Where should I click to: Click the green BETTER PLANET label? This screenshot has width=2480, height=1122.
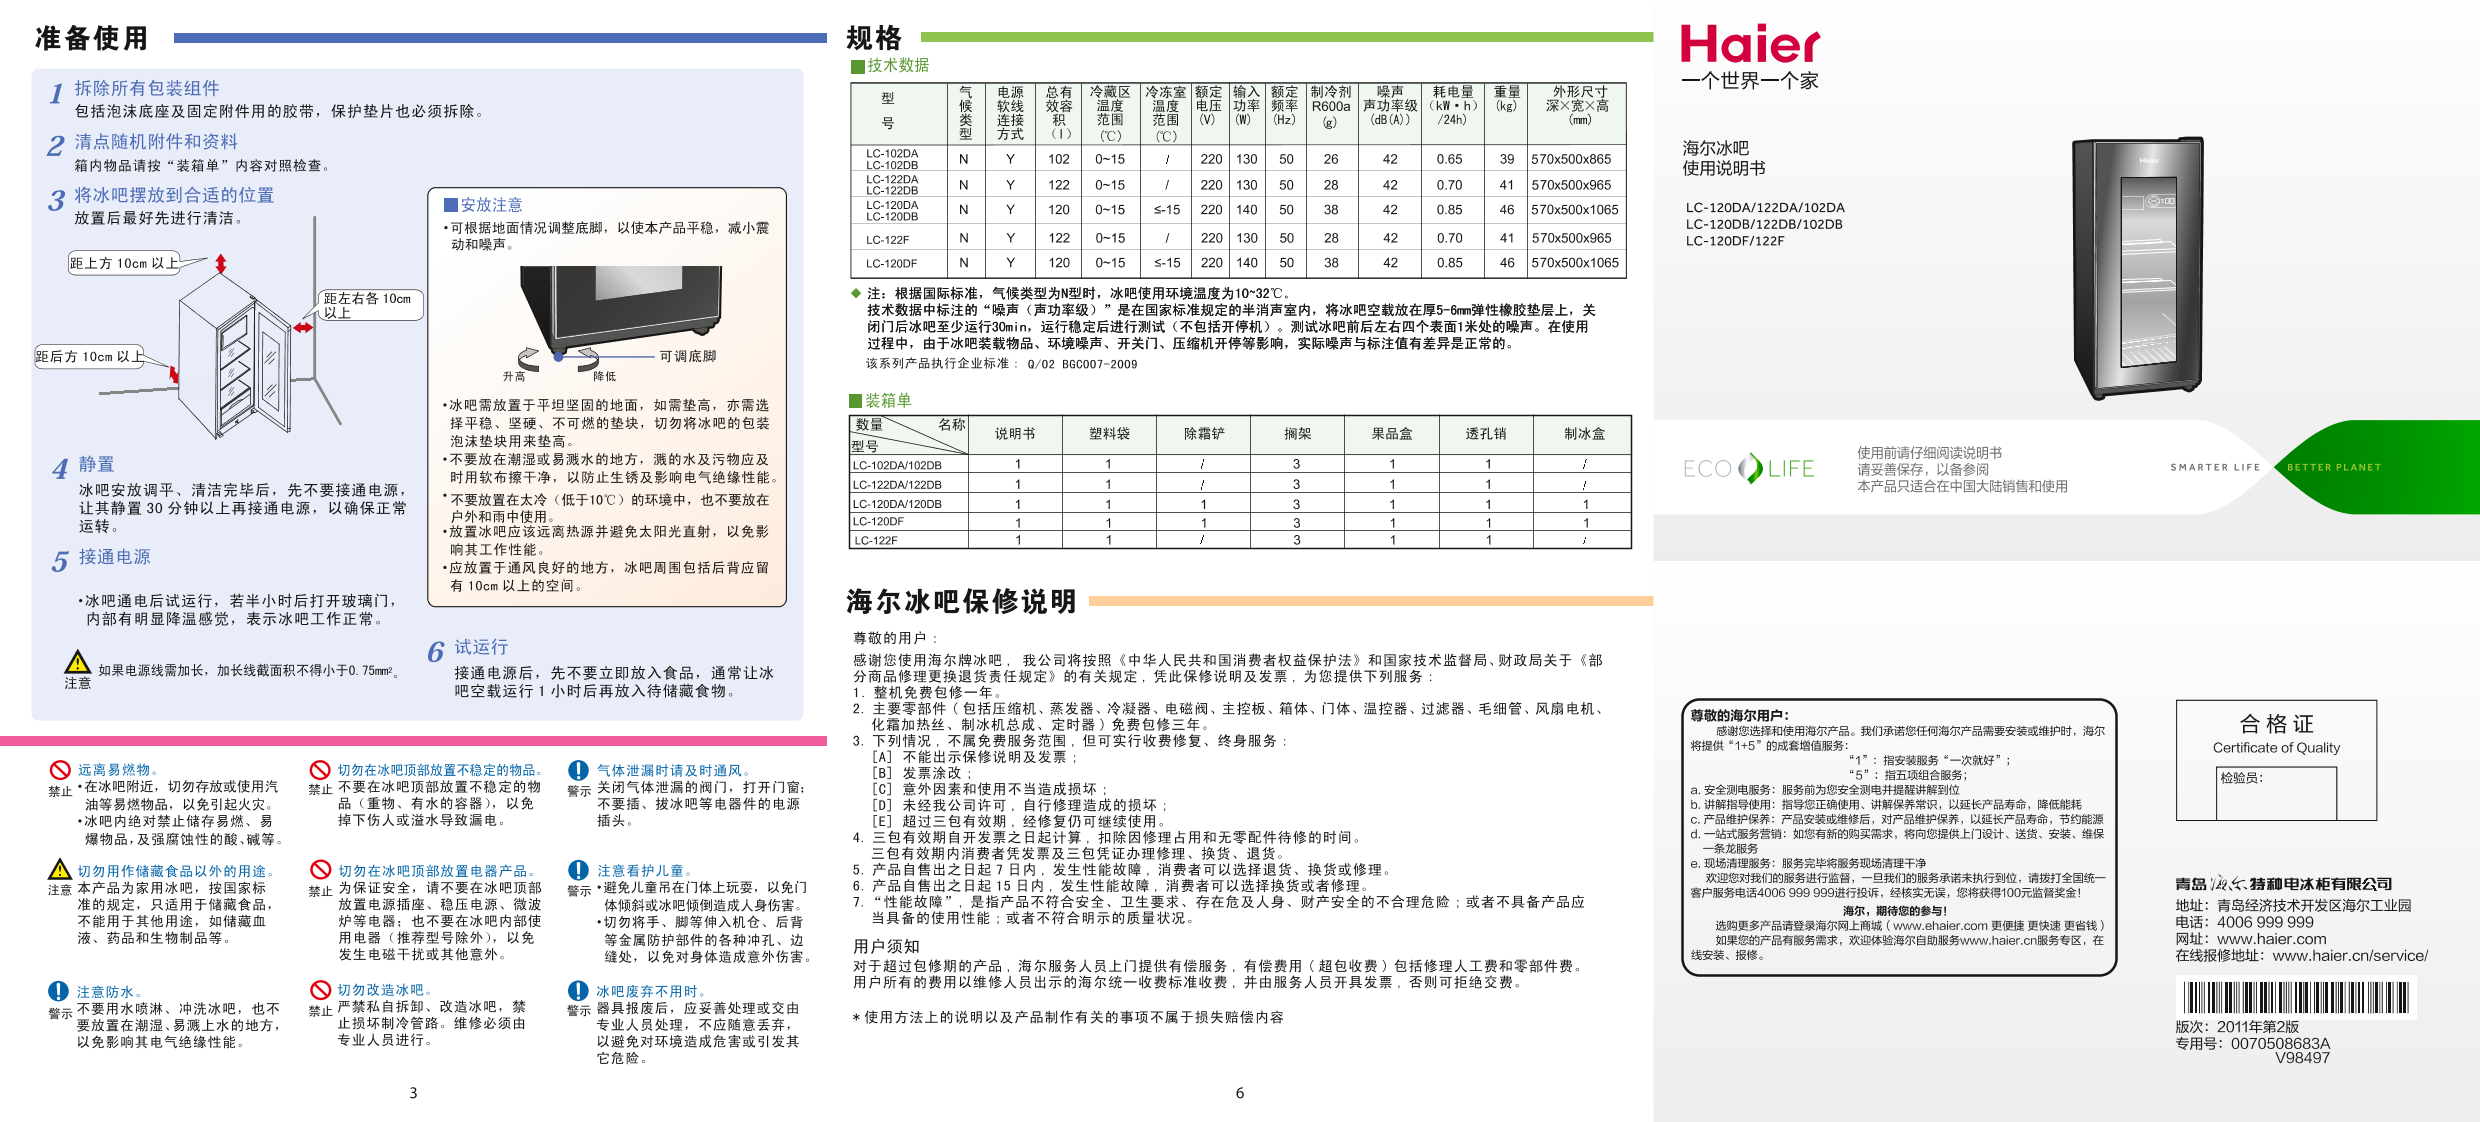point(2334,467)
